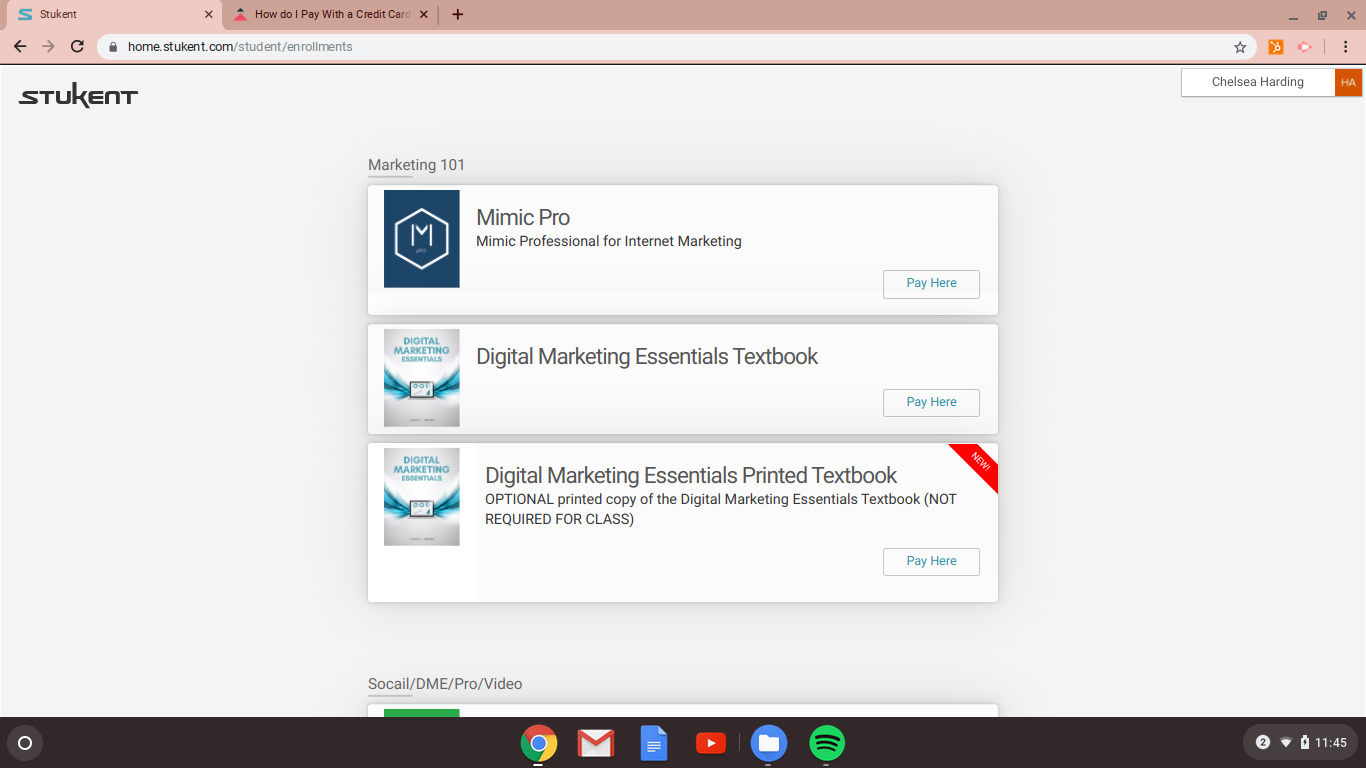Select the Stukent browser tab
The width and height of the screenshot is (1366, 768).
tap(110, 15)
